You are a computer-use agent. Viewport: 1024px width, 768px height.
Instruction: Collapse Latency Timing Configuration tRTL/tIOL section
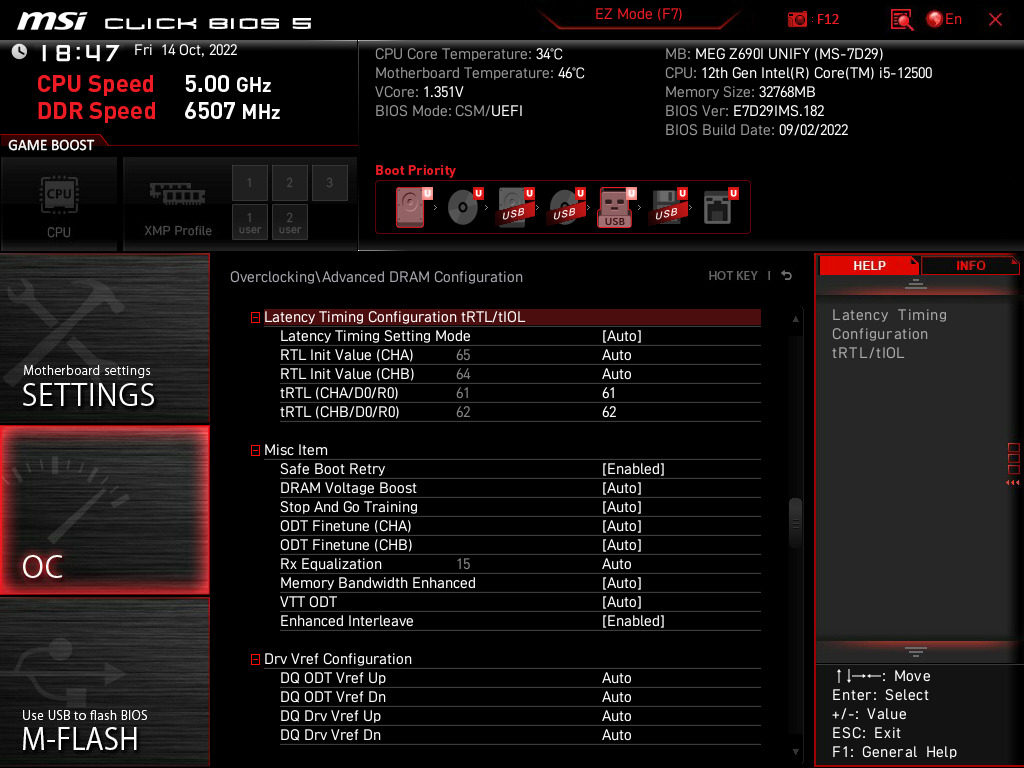[x=255, y=317]
